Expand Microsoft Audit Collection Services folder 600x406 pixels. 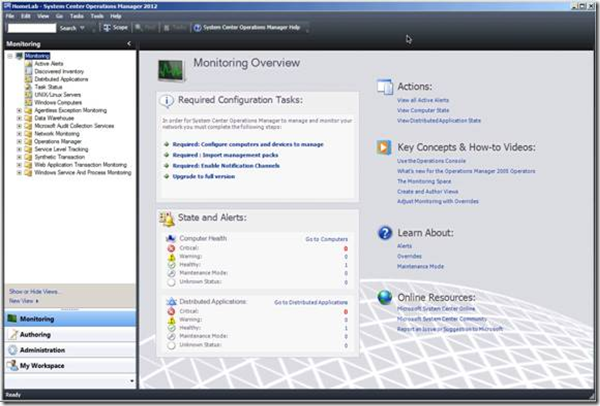[19, 126]
